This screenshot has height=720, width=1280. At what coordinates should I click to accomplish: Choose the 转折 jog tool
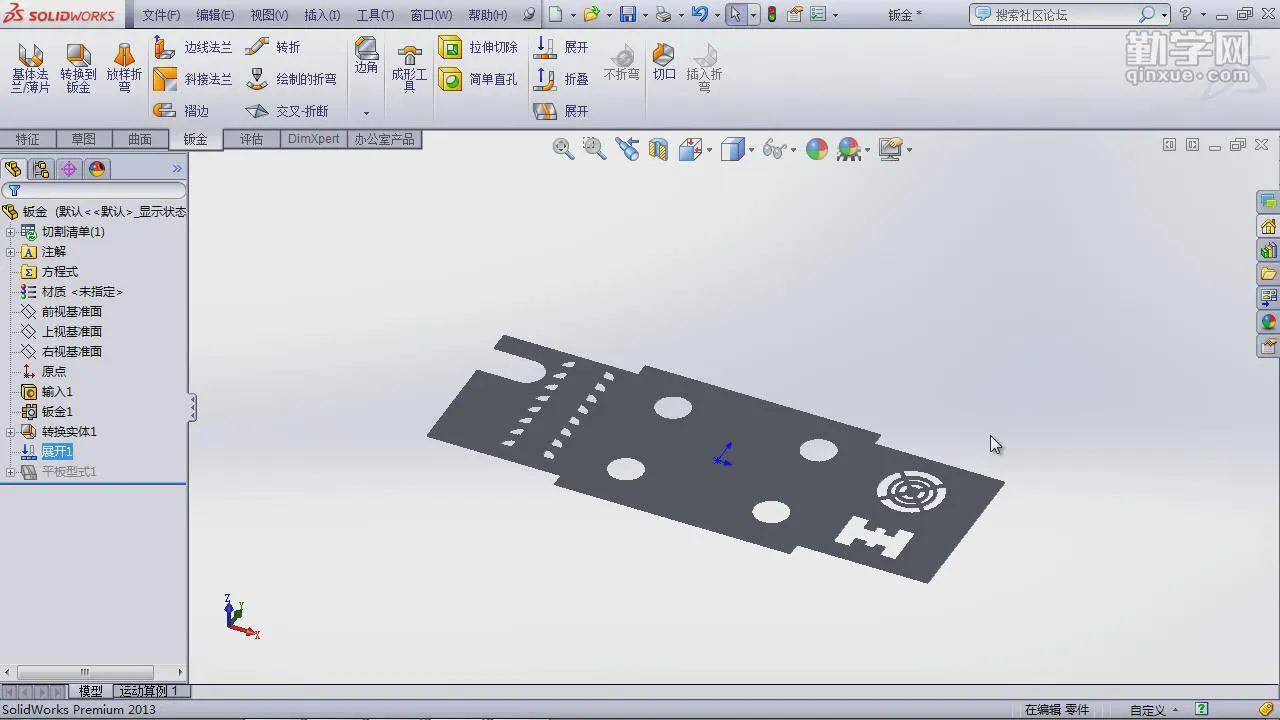click(x=273, y=47)
